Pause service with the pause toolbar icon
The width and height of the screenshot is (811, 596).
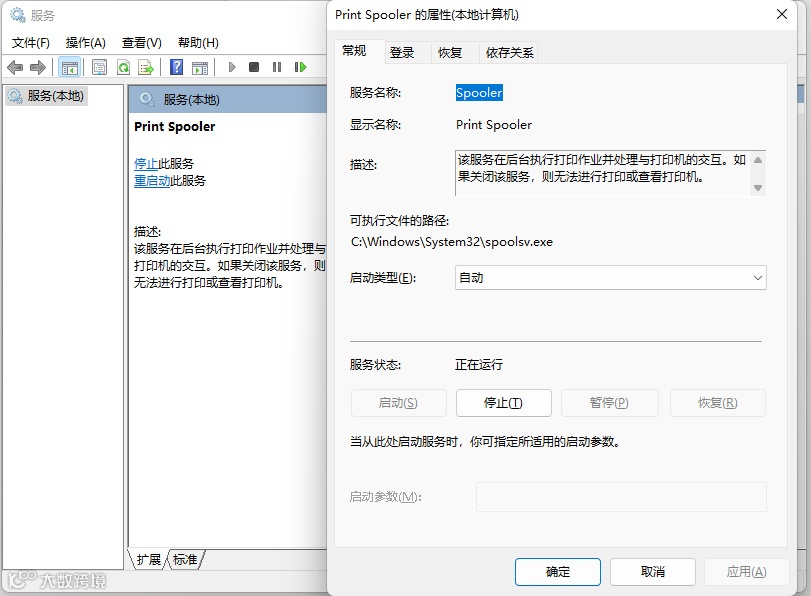(277, 67)
